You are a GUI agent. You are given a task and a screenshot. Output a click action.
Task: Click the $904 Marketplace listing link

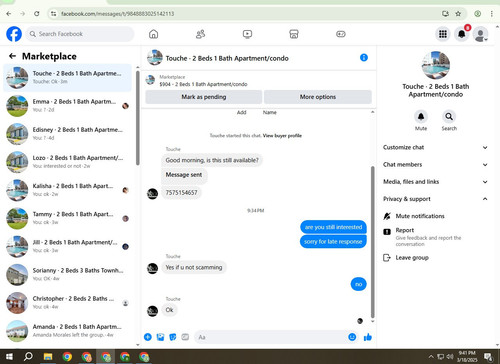click(x=203, y=84)
